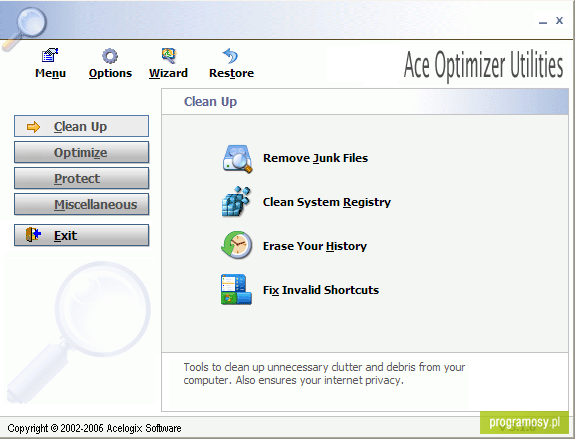
Task: Click the Erase Your History clock icon
Action: coord(237,245)
